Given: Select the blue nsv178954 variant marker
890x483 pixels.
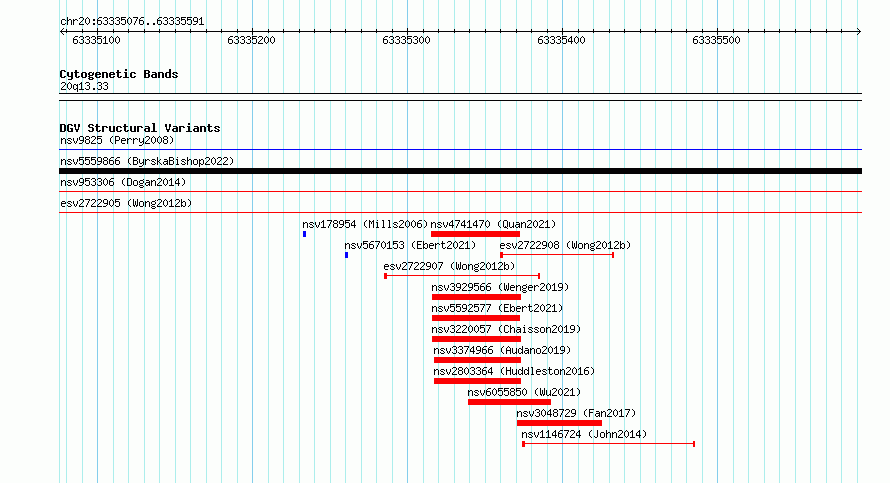Looking at the screenshot, I should point(305,234).
